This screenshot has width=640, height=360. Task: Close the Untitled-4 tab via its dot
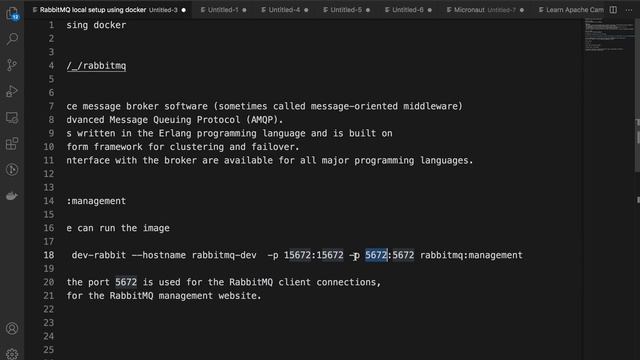(x=306, y=10)
